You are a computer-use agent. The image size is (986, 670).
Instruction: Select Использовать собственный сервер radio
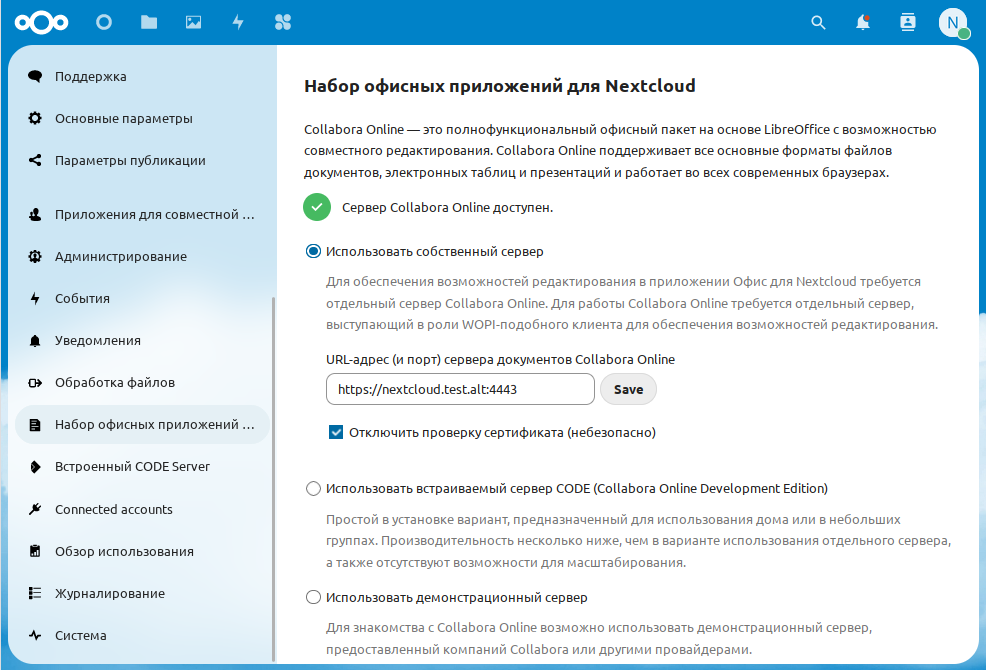(x=313, y=252)
